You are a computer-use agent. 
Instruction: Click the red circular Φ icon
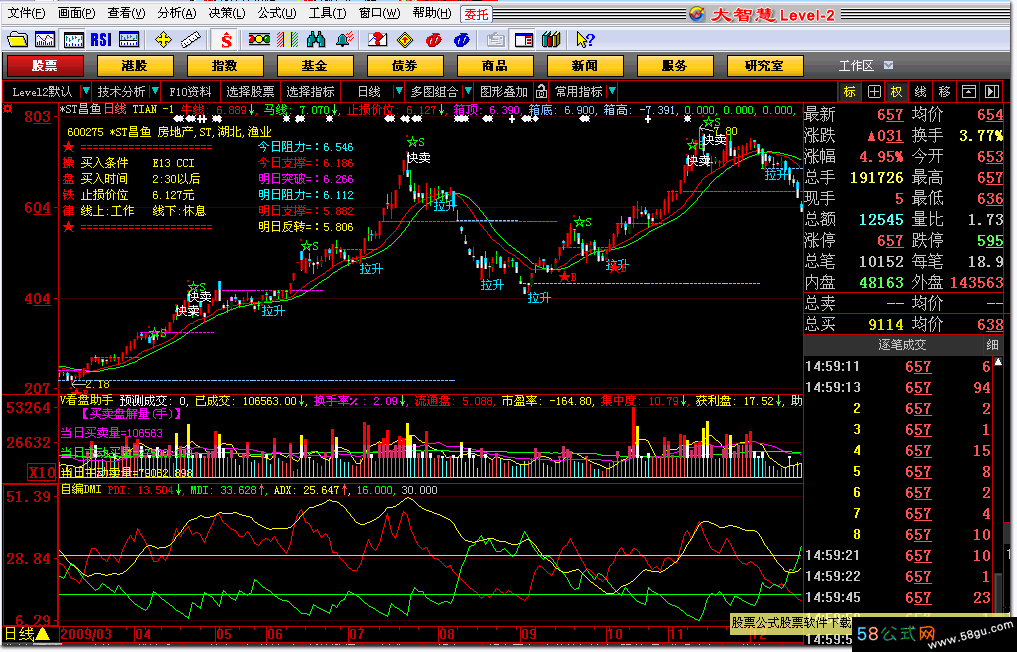pyautogui.click(x=434, y=40)
